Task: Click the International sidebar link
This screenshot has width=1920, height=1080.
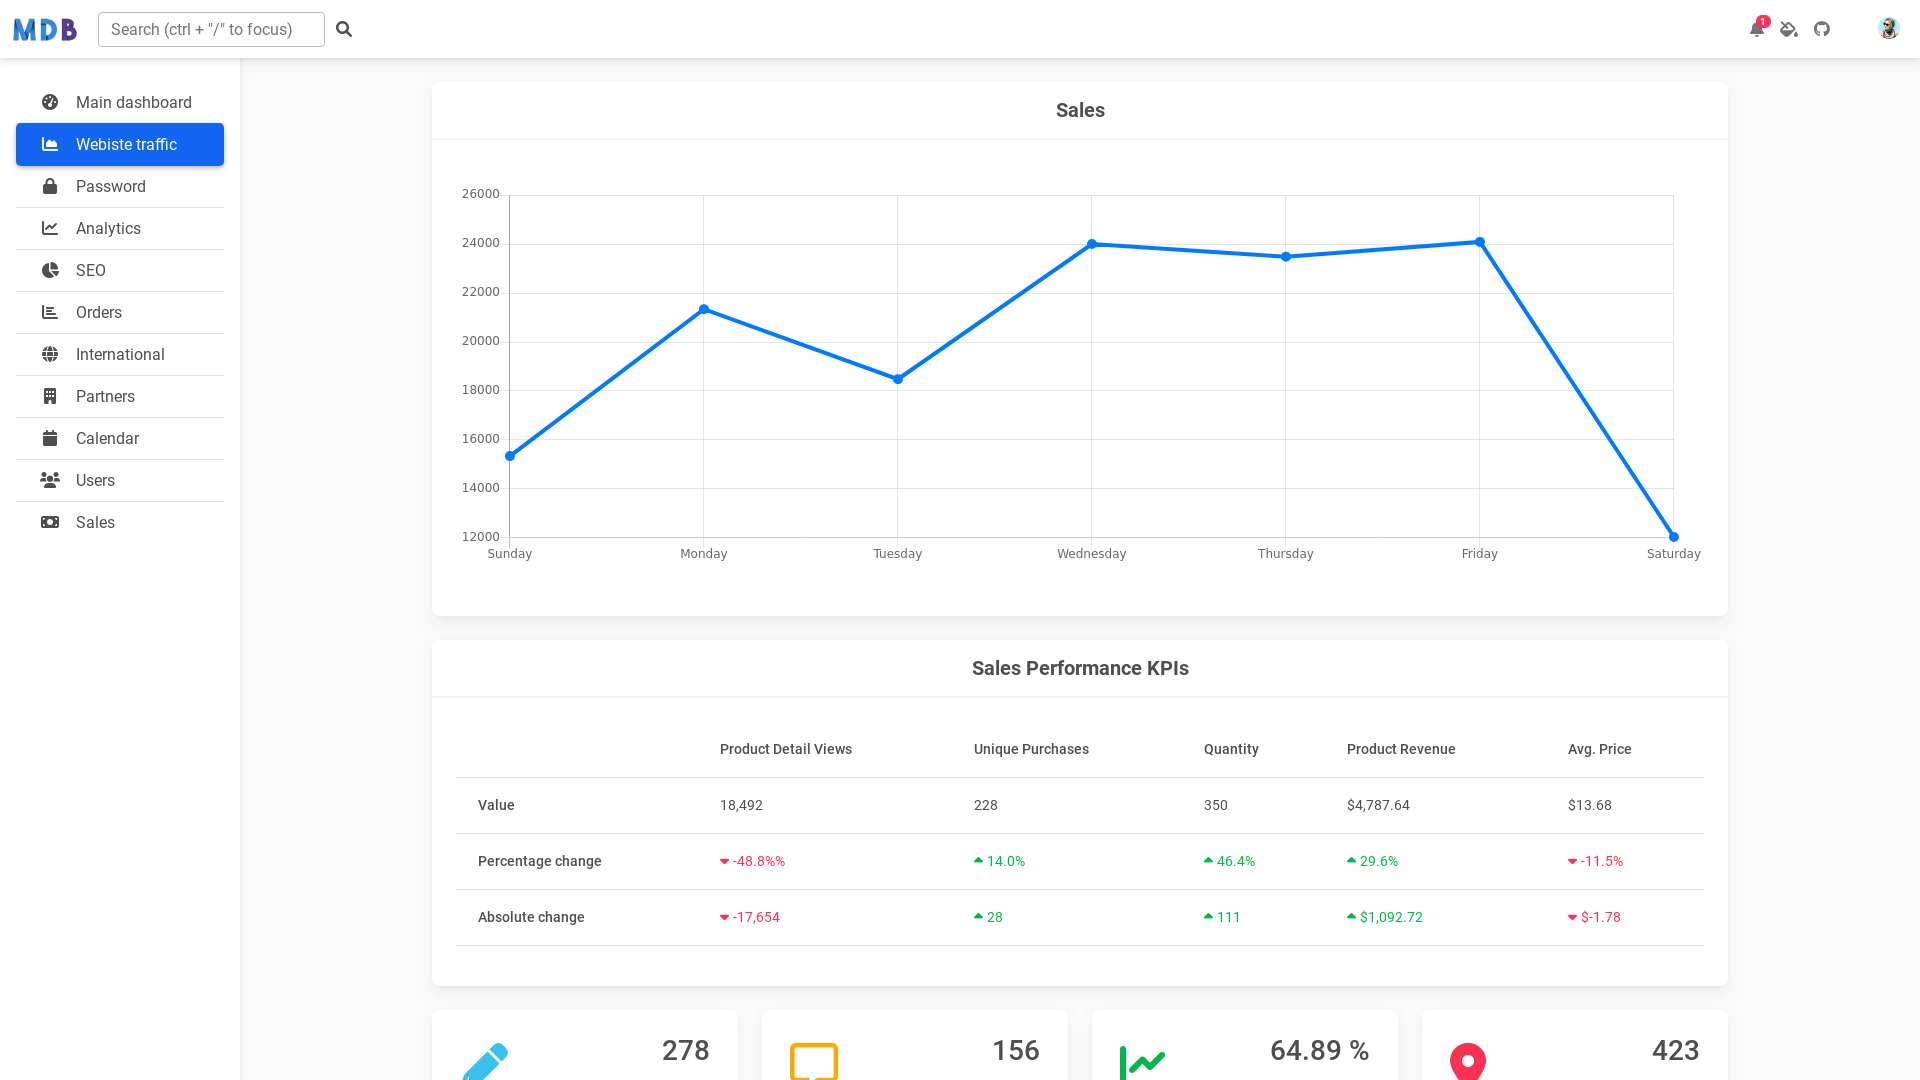Action: (120, 353)
